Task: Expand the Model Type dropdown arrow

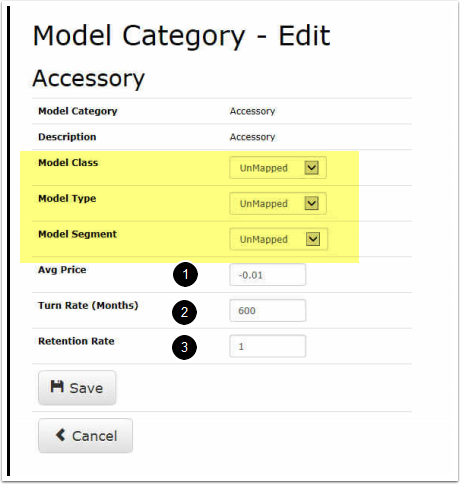Action: (311, 203)
